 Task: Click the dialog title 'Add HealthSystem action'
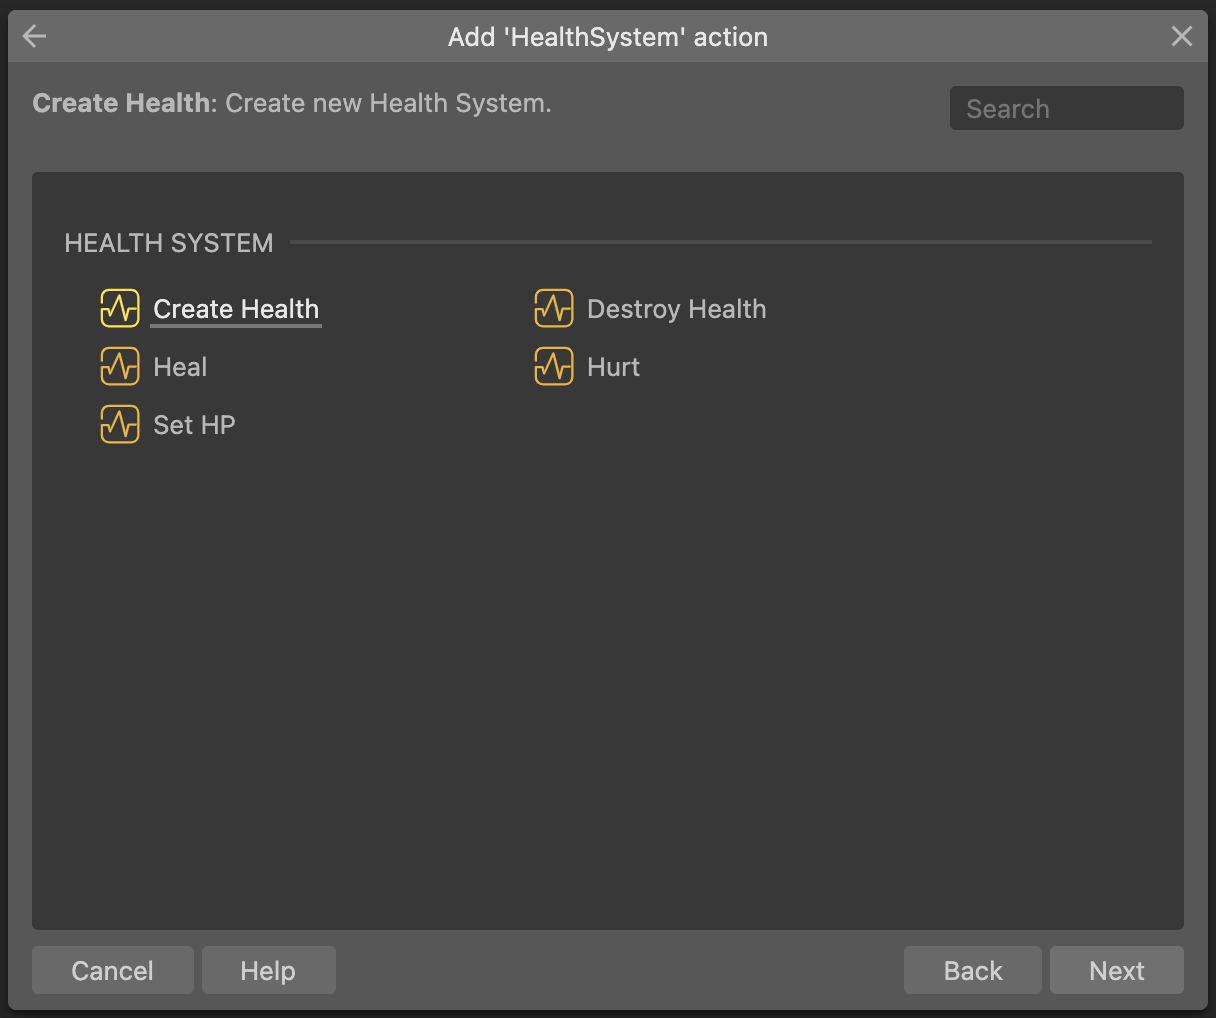tap(608, 37)
